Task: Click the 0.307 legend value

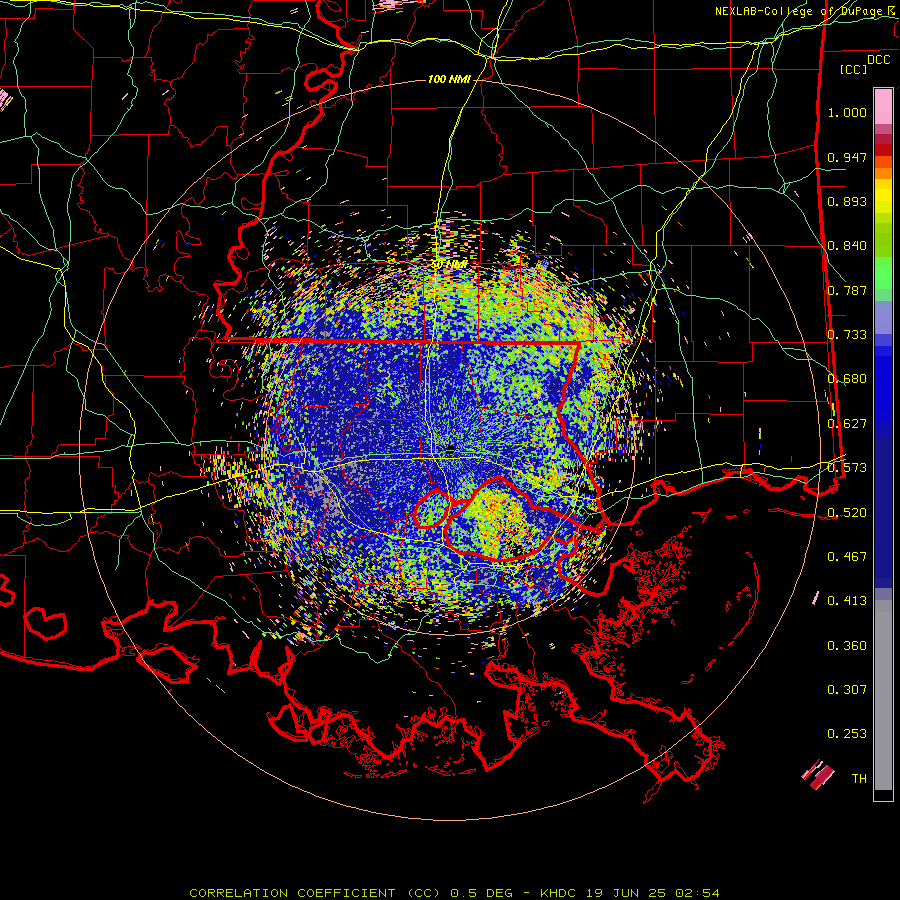Action: [x=847, y=690]
